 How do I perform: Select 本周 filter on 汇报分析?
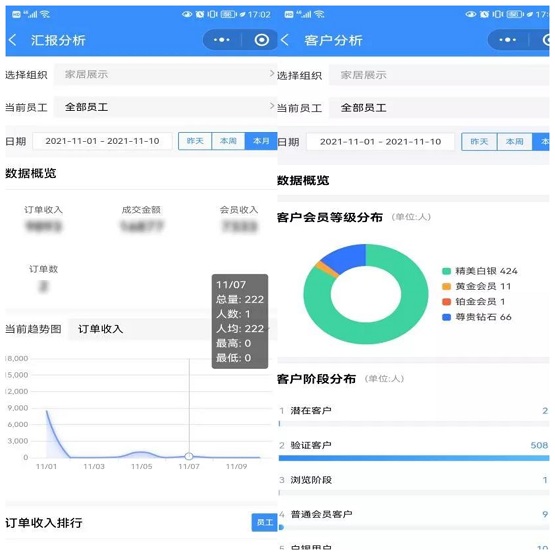coord(228,141)
